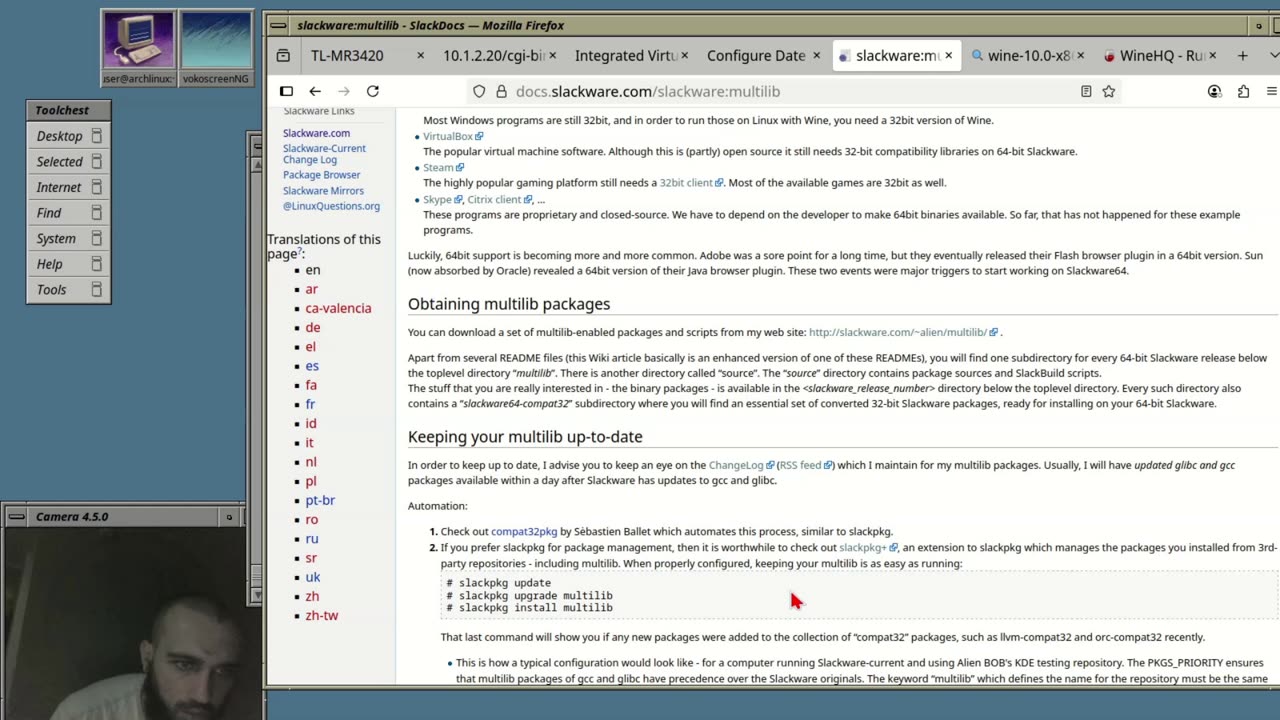Open the Firefox account icon

(x=1214, y=91)
